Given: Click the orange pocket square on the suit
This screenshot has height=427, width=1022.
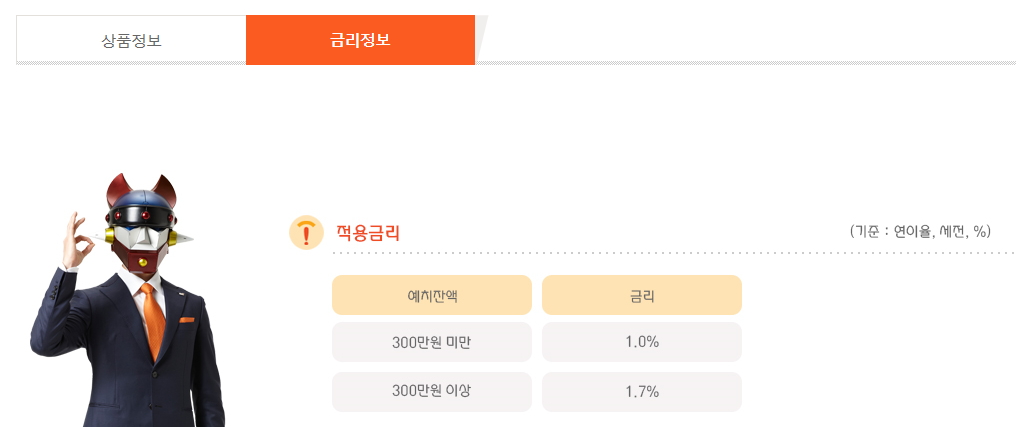Looking at the screenshot, I should pos(187,320).
